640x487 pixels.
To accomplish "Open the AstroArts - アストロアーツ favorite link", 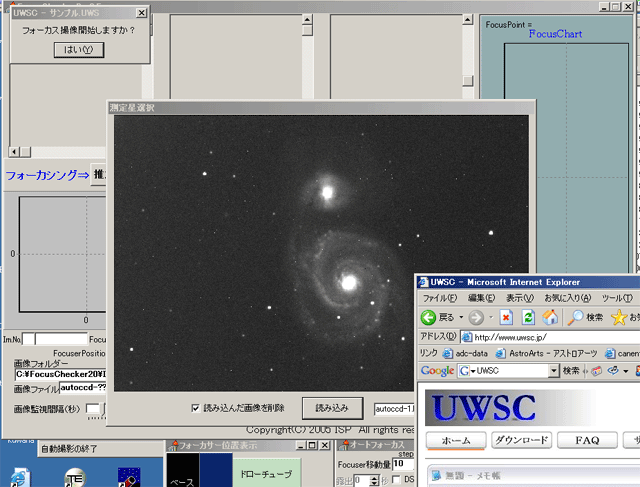I will [547, 353].
